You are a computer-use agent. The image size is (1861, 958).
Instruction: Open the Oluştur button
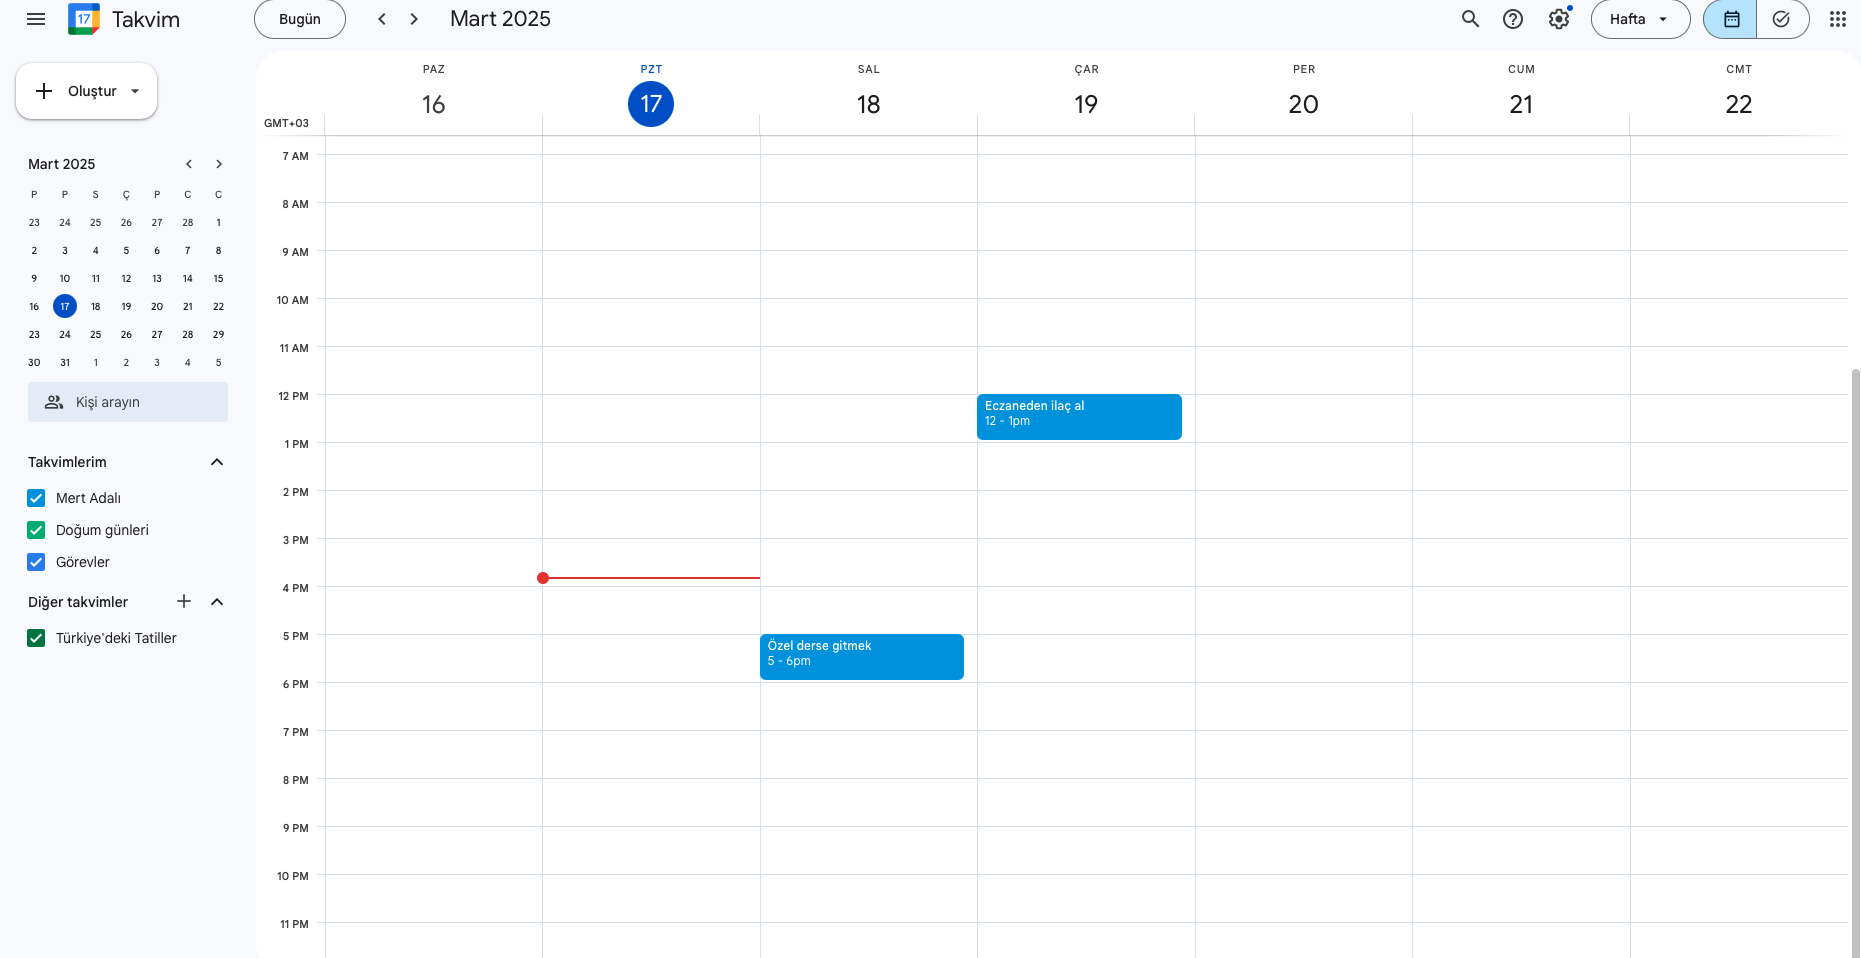point(86,90)
